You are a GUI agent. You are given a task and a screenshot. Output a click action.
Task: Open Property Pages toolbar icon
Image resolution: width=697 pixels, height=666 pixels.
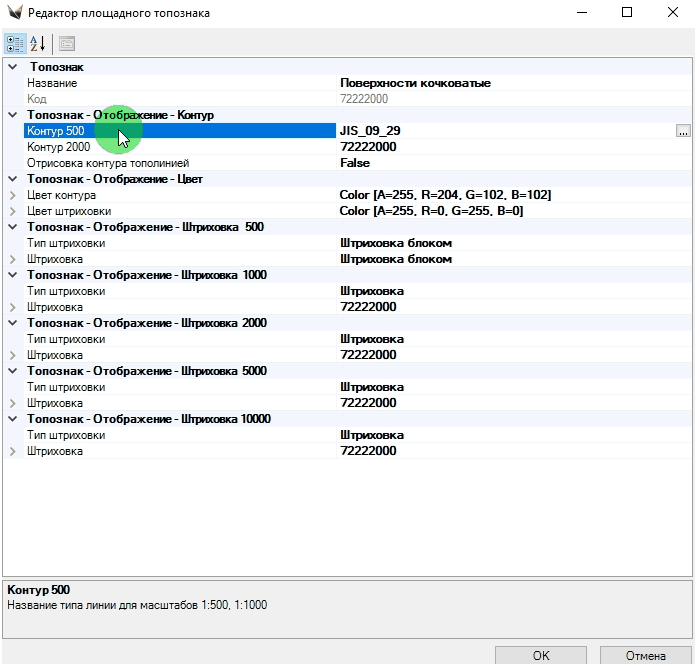(x=67, y=43)
